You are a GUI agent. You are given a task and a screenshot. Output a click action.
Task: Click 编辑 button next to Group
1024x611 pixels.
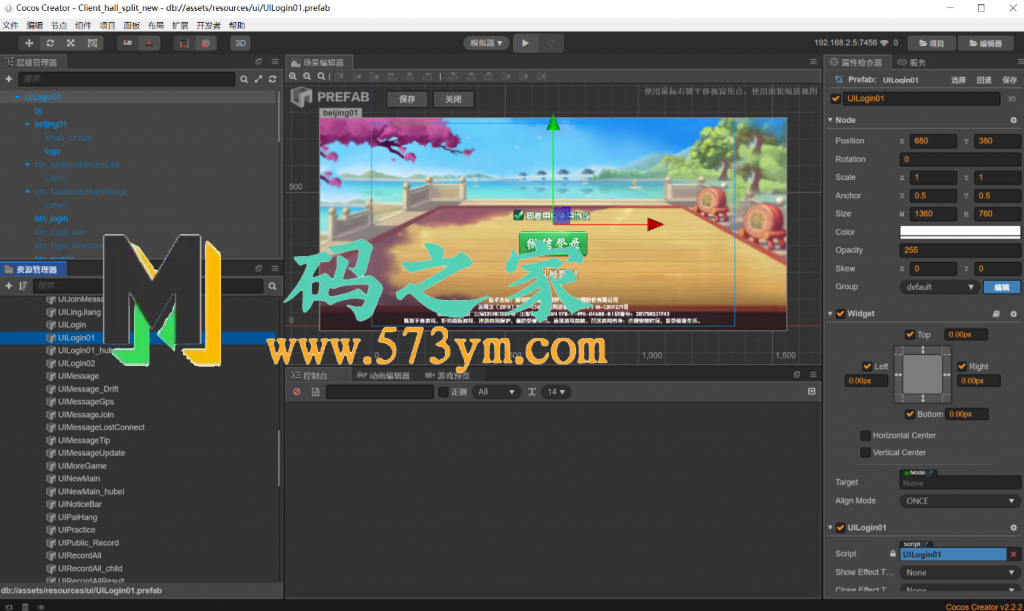coord(1001,287)
